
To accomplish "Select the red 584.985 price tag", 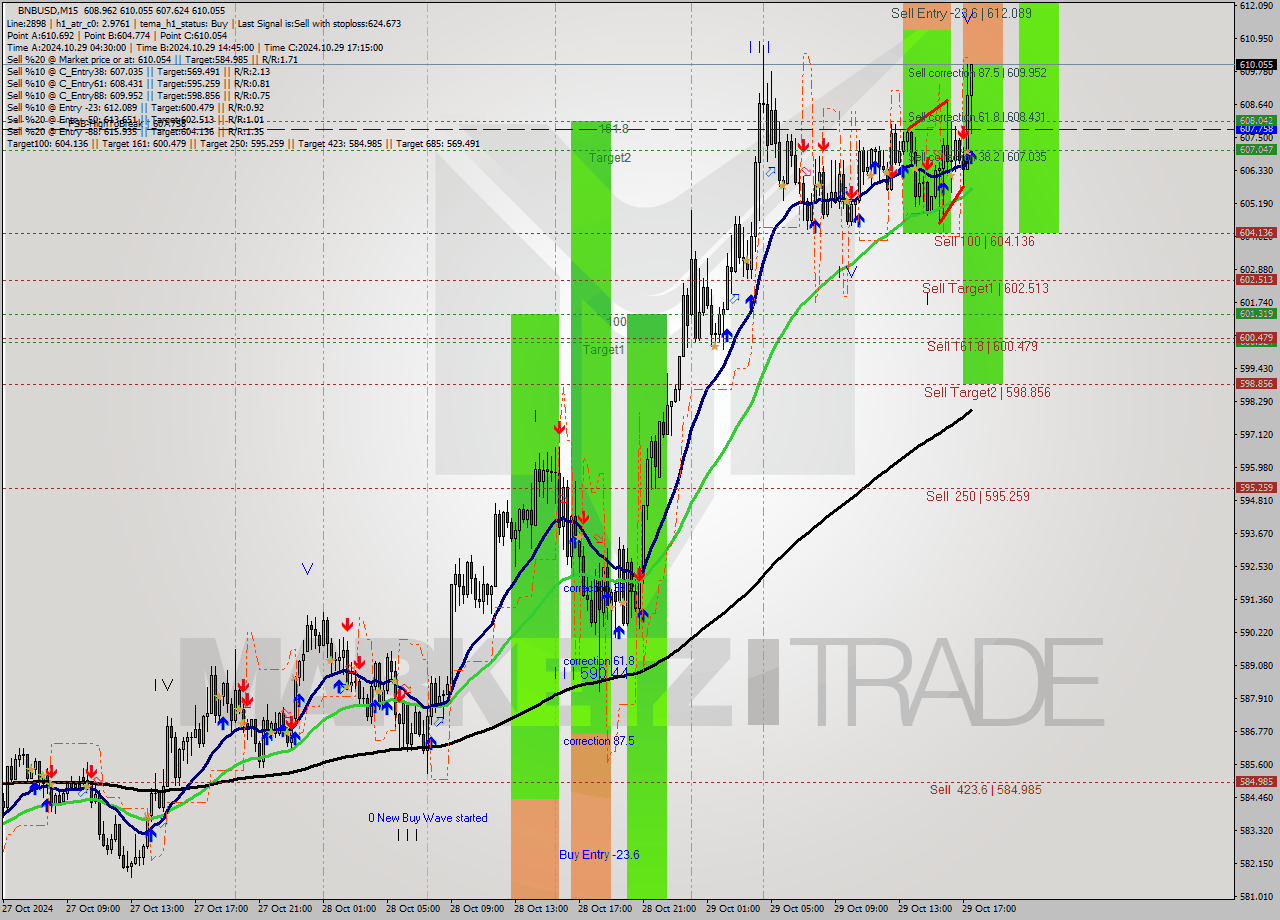I will [x=1256, y=782].
